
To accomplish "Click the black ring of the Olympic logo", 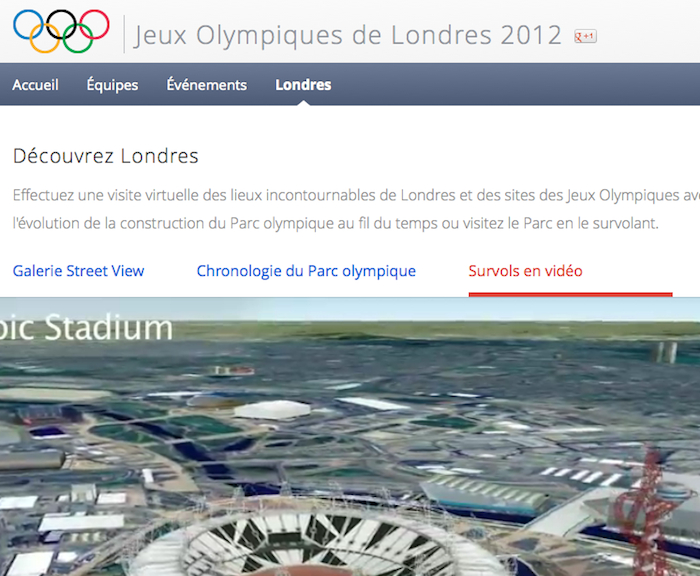I will (61, 24).
